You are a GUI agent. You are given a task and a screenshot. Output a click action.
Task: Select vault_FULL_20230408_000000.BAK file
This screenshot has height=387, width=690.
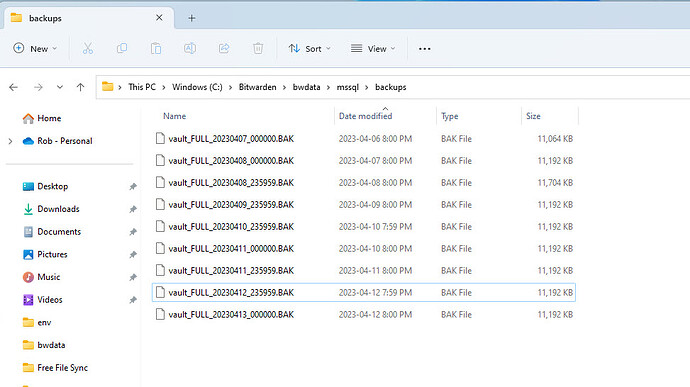(364, 161)
